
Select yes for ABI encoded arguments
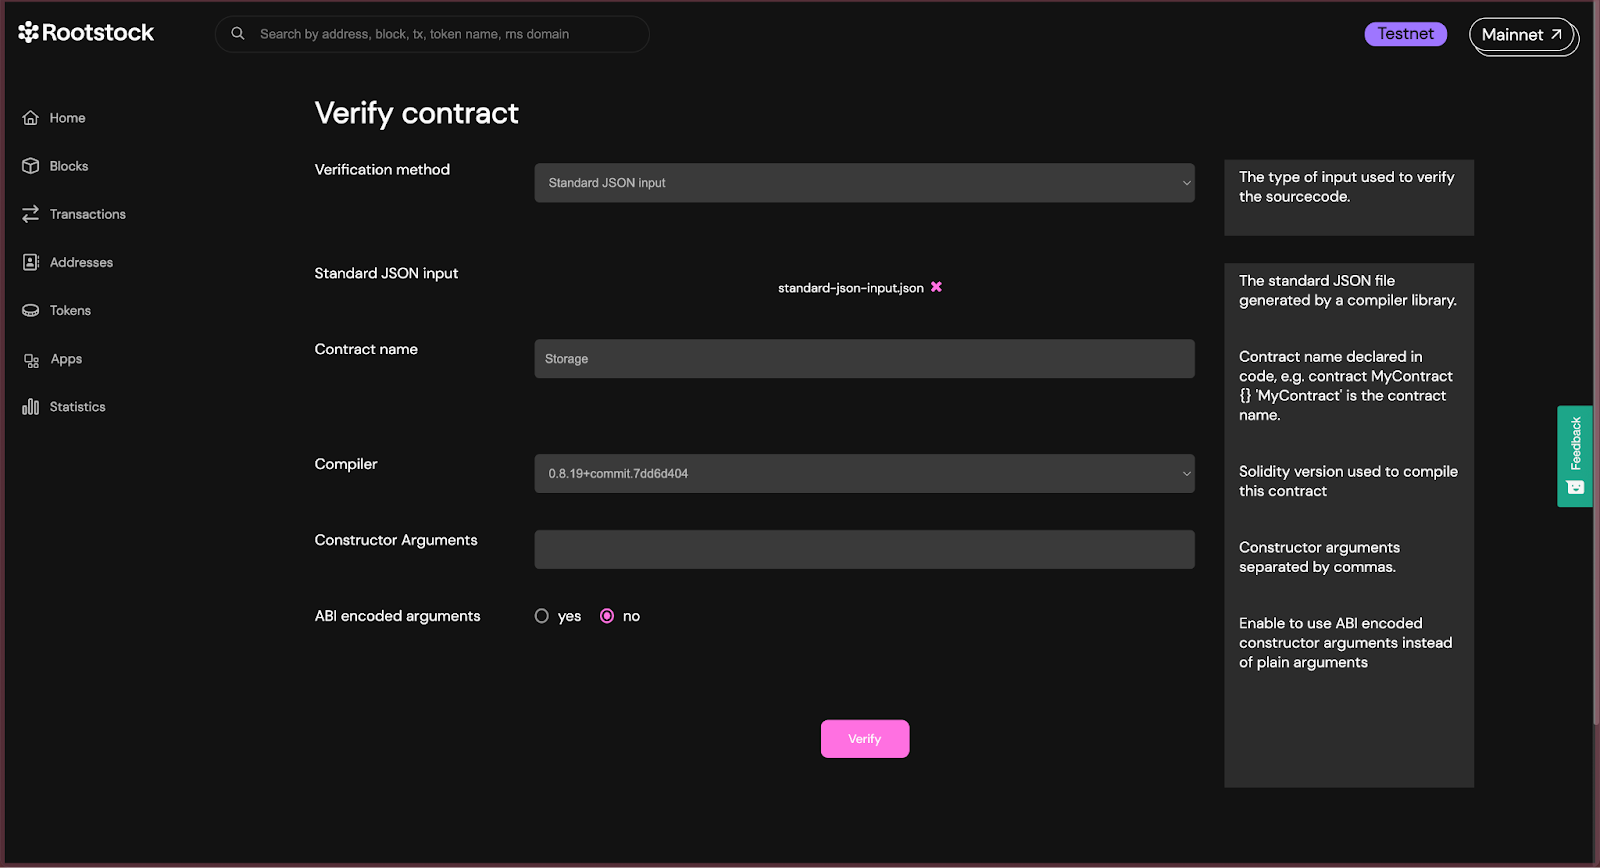(x=542, y=616)
